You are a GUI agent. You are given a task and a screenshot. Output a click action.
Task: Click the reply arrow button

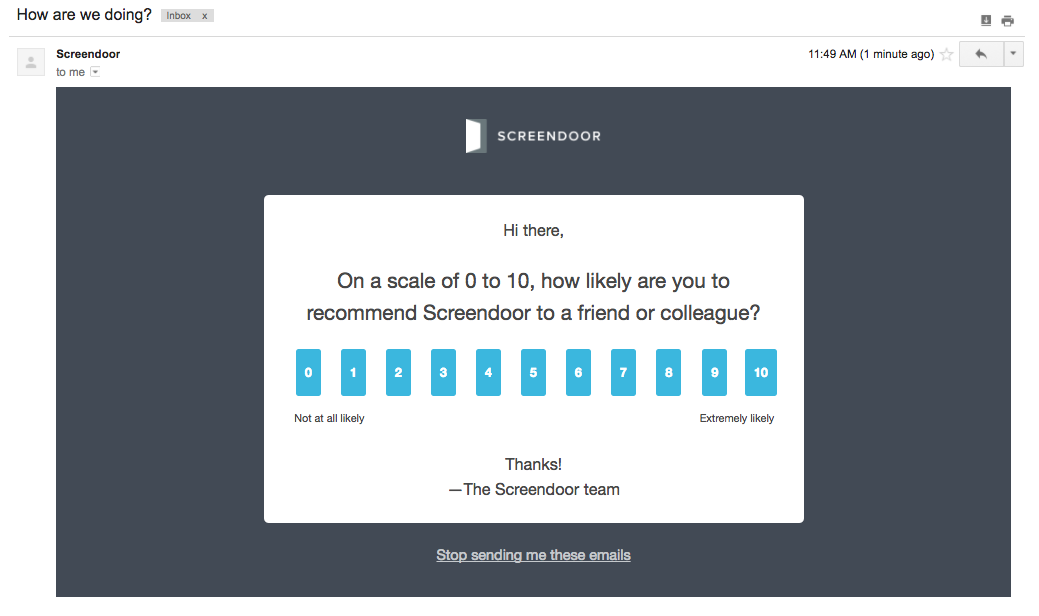coord(980,55)
